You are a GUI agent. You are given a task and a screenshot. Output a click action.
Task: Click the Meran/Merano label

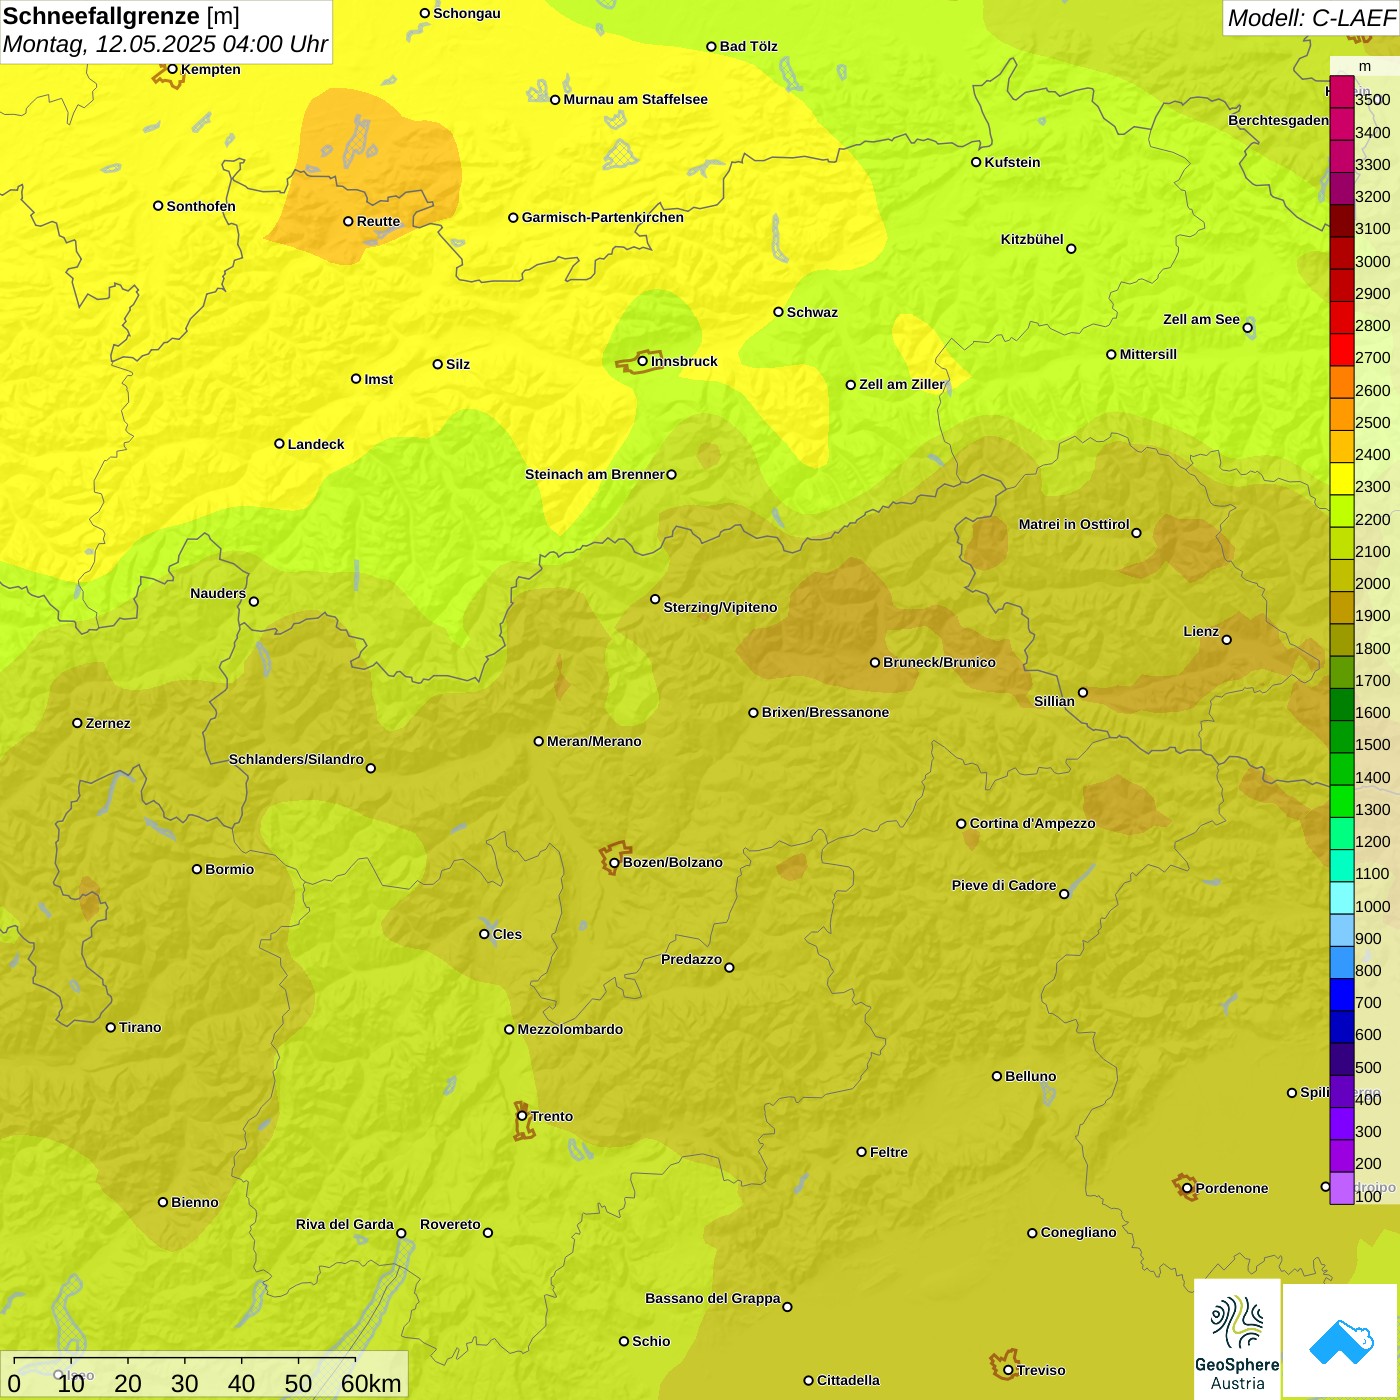click(594, 741)
